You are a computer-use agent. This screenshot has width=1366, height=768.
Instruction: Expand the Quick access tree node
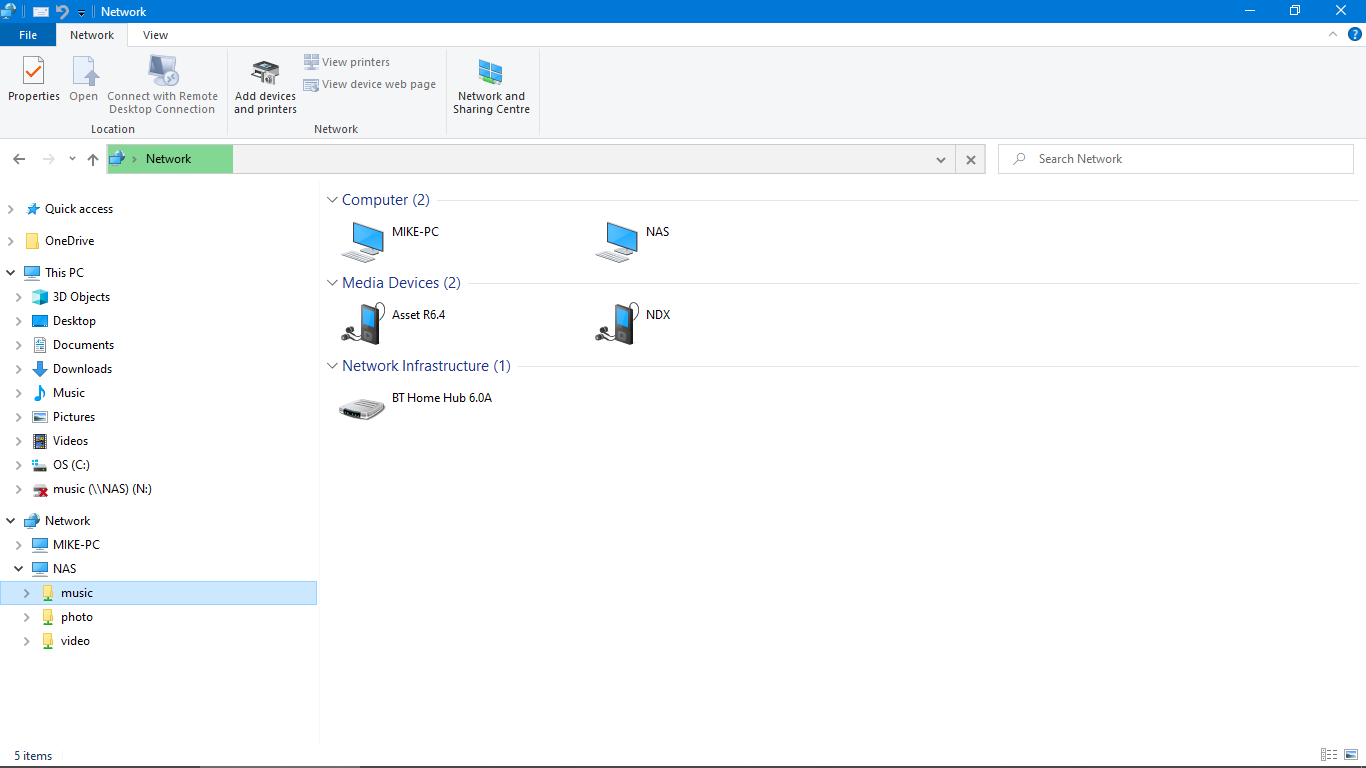[x=11, y=209]
